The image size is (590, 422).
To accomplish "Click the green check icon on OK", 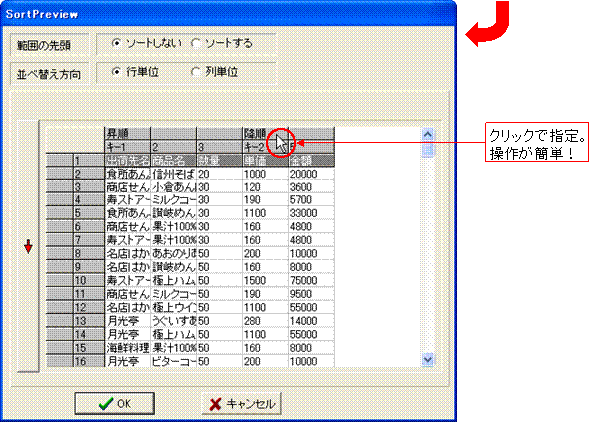I will (x=105, y=404).
